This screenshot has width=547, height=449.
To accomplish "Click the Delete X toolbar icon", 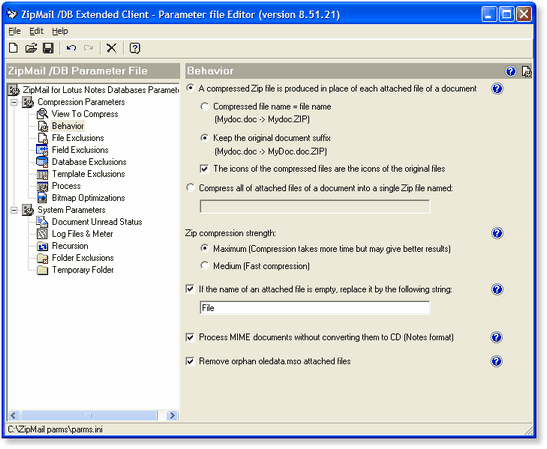I will [111, 48].
